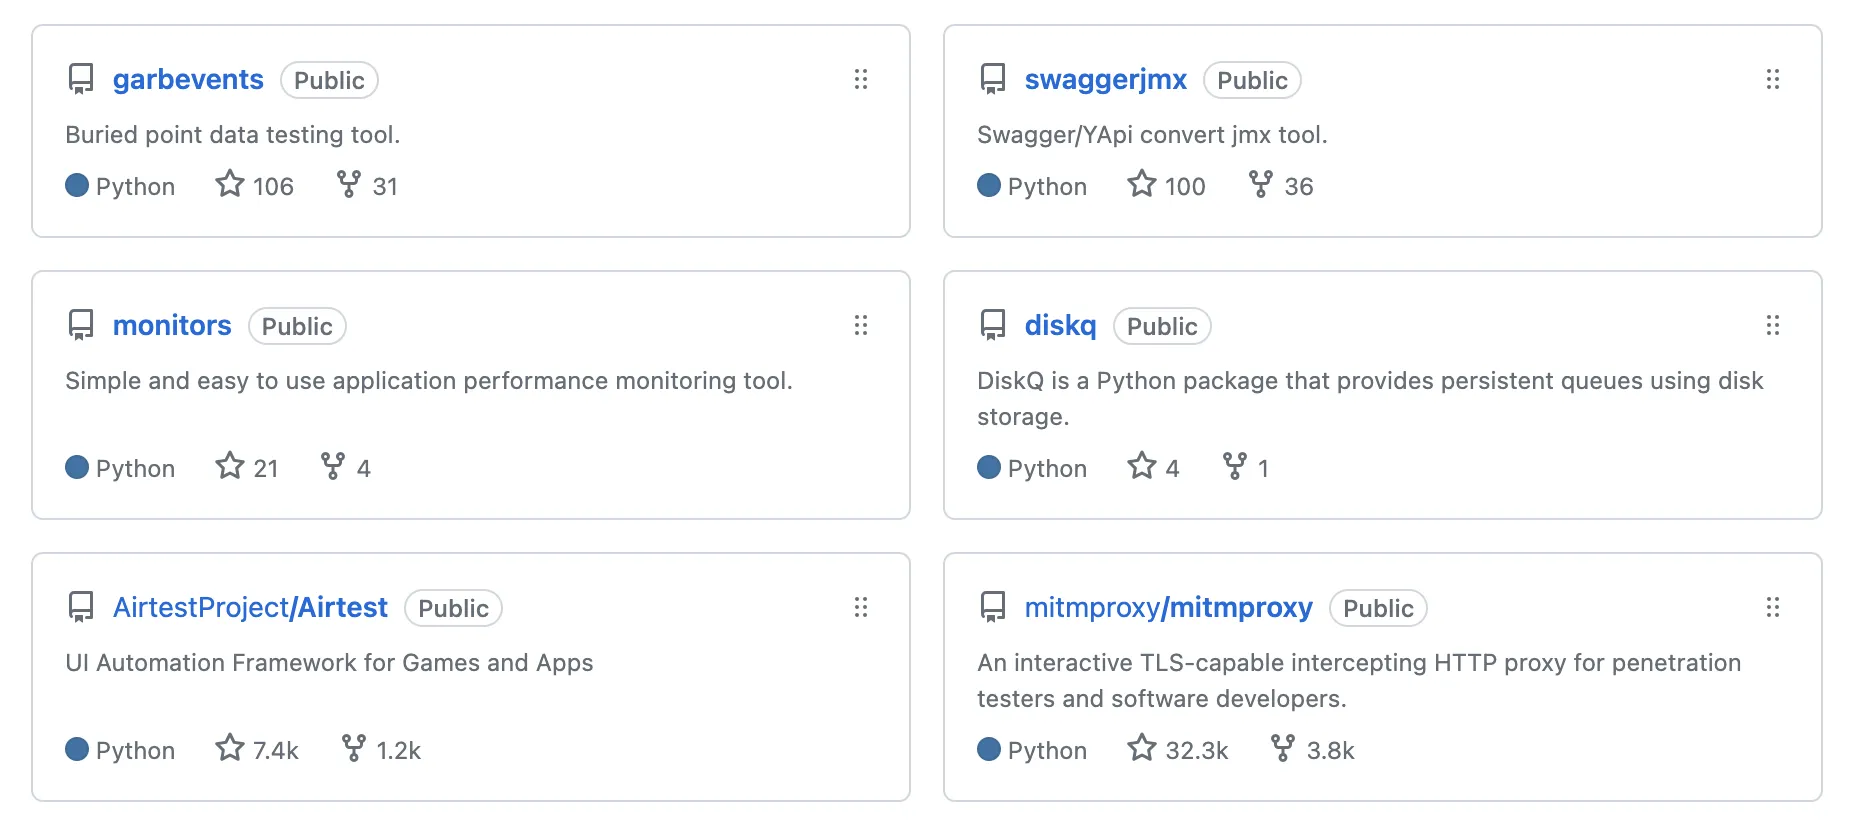Viewport: 1874px width, 830px height.
Task: Open the diskq repository
Action: pyautogui.click(x=1060, y=326)
